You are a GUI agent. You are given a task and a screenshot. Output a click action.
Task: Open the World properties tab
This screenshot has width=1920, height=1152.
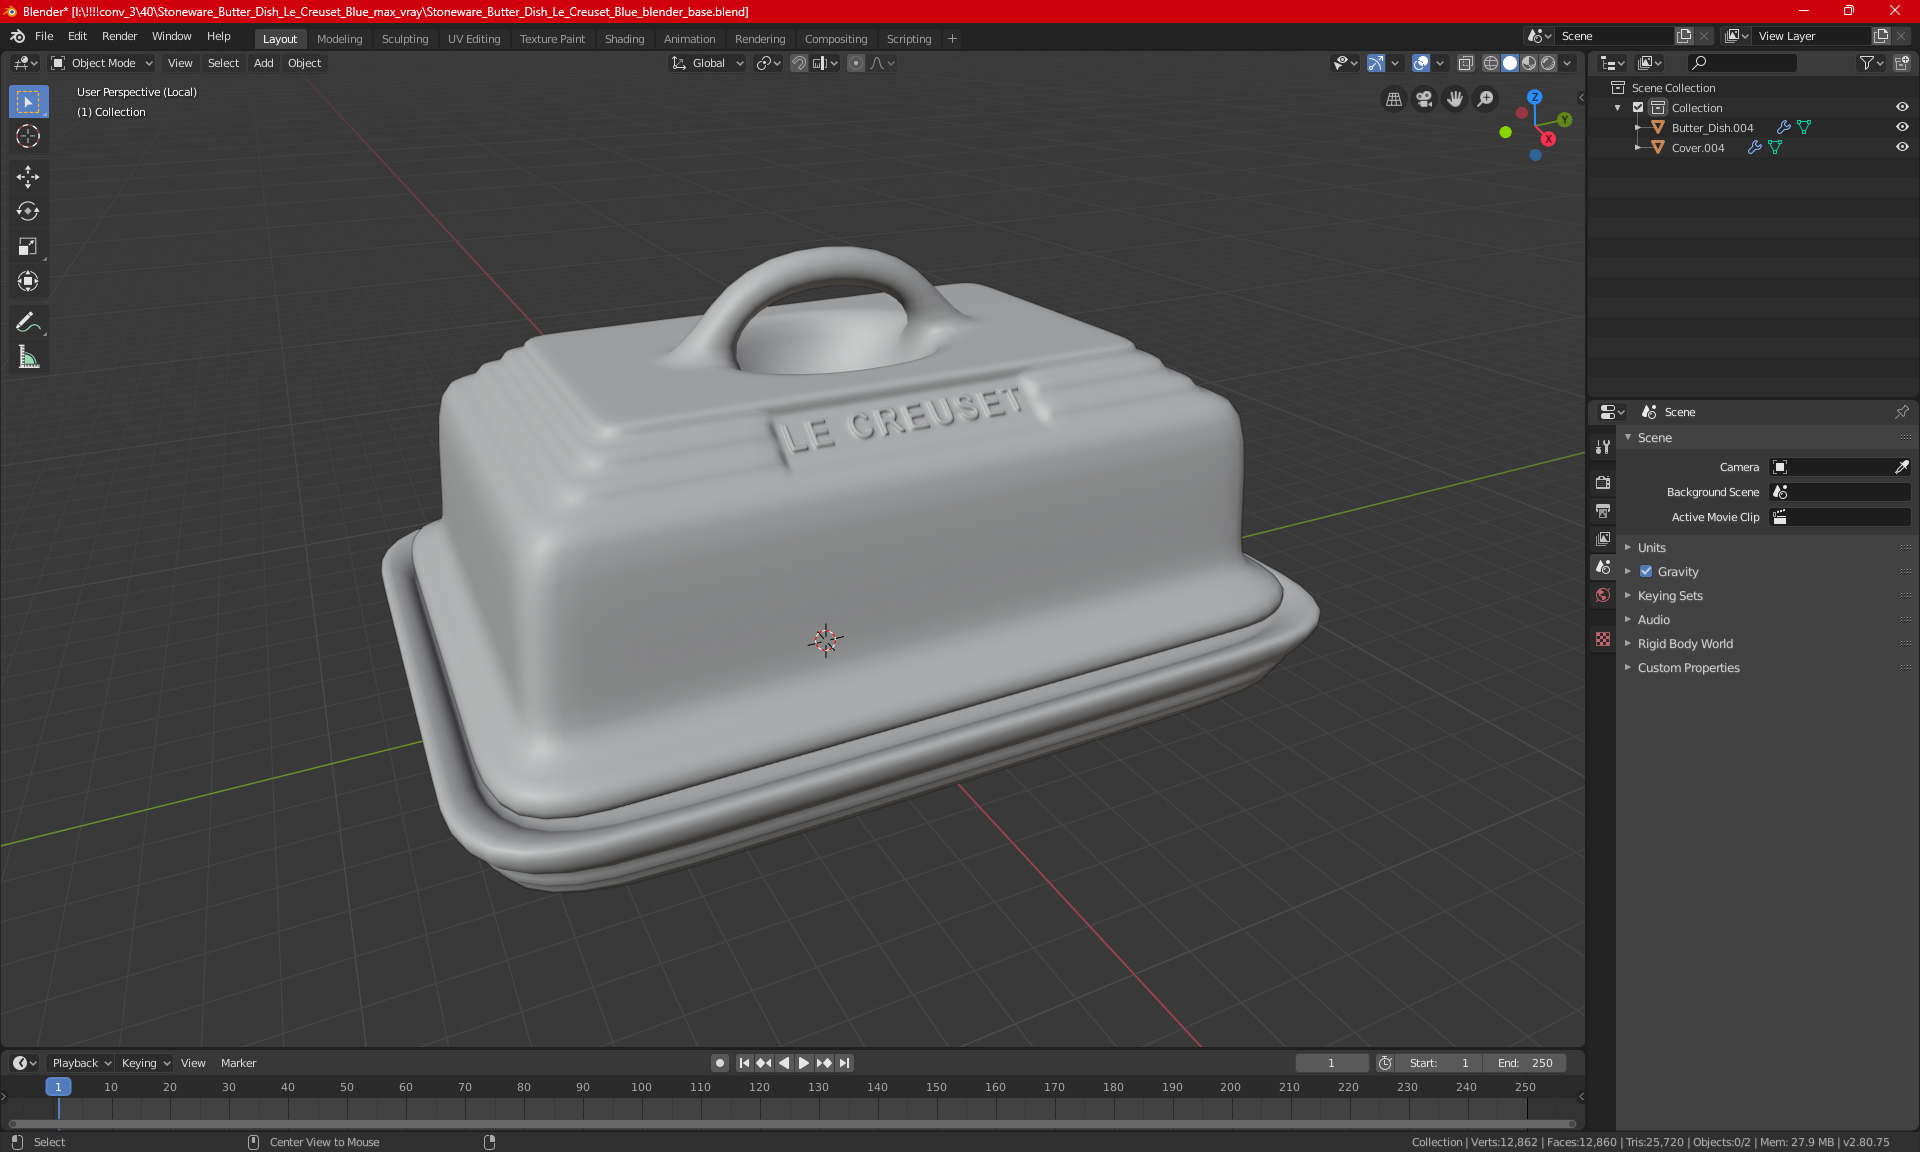(1603, 595)
